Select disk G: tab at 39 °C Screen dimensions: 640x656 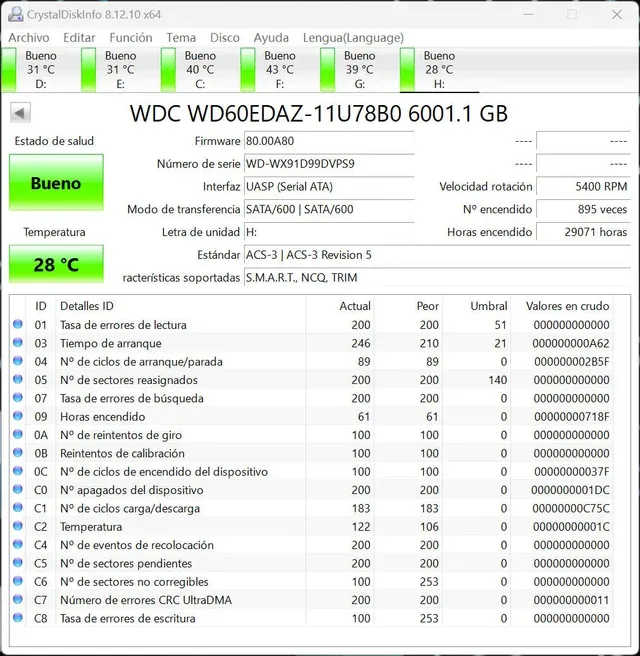(359, 69)
